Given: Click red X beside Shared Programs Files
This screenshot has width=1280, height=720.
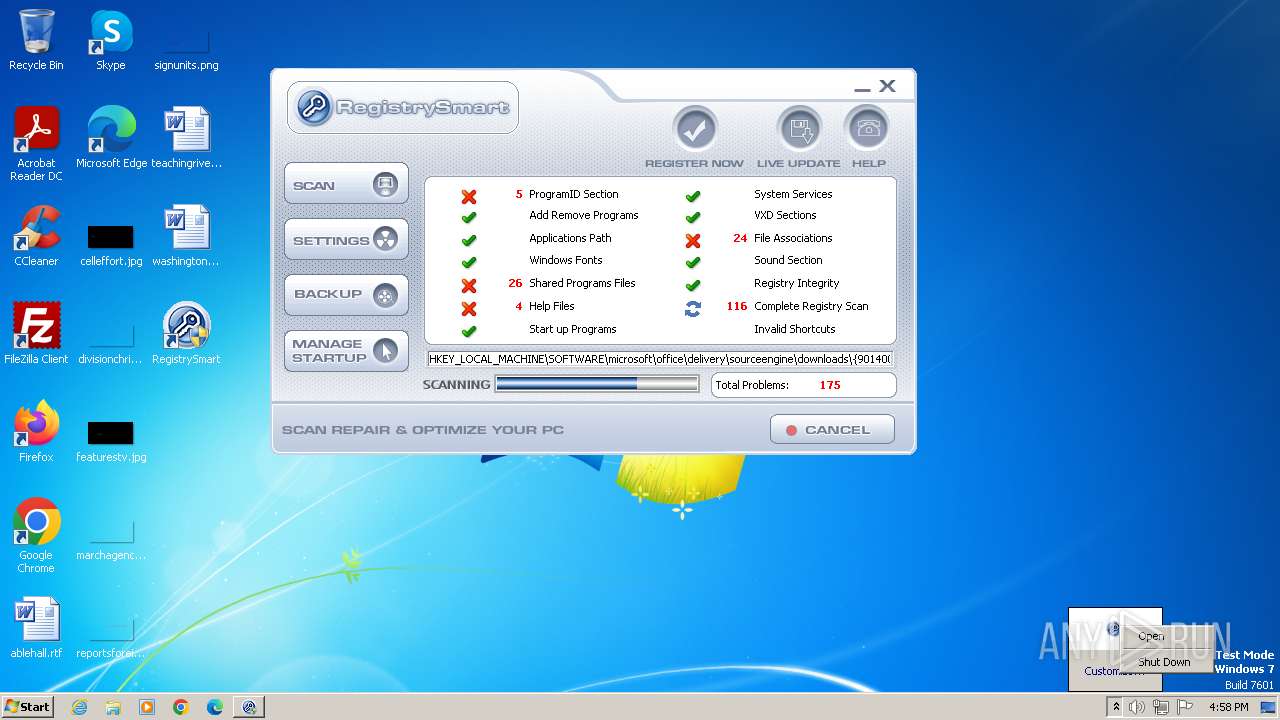Looking at the screenshot, I should pos(468,285).
